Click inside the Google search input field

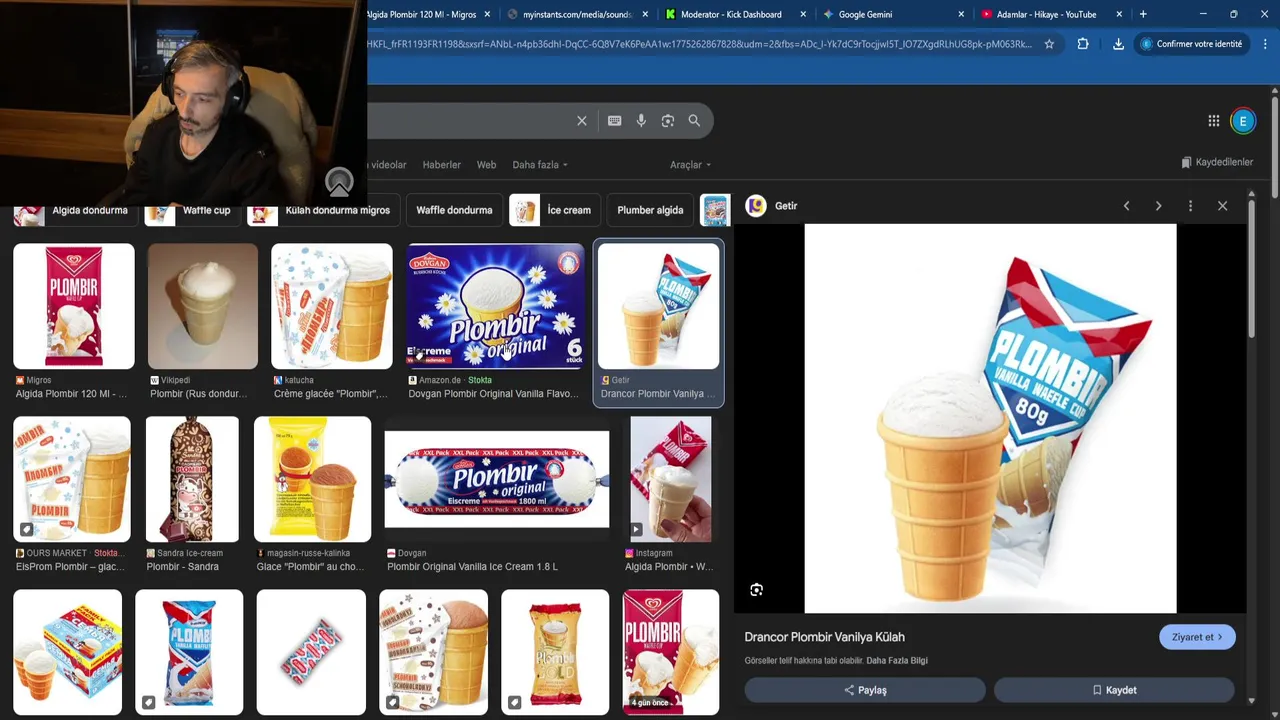click(470, 121)
